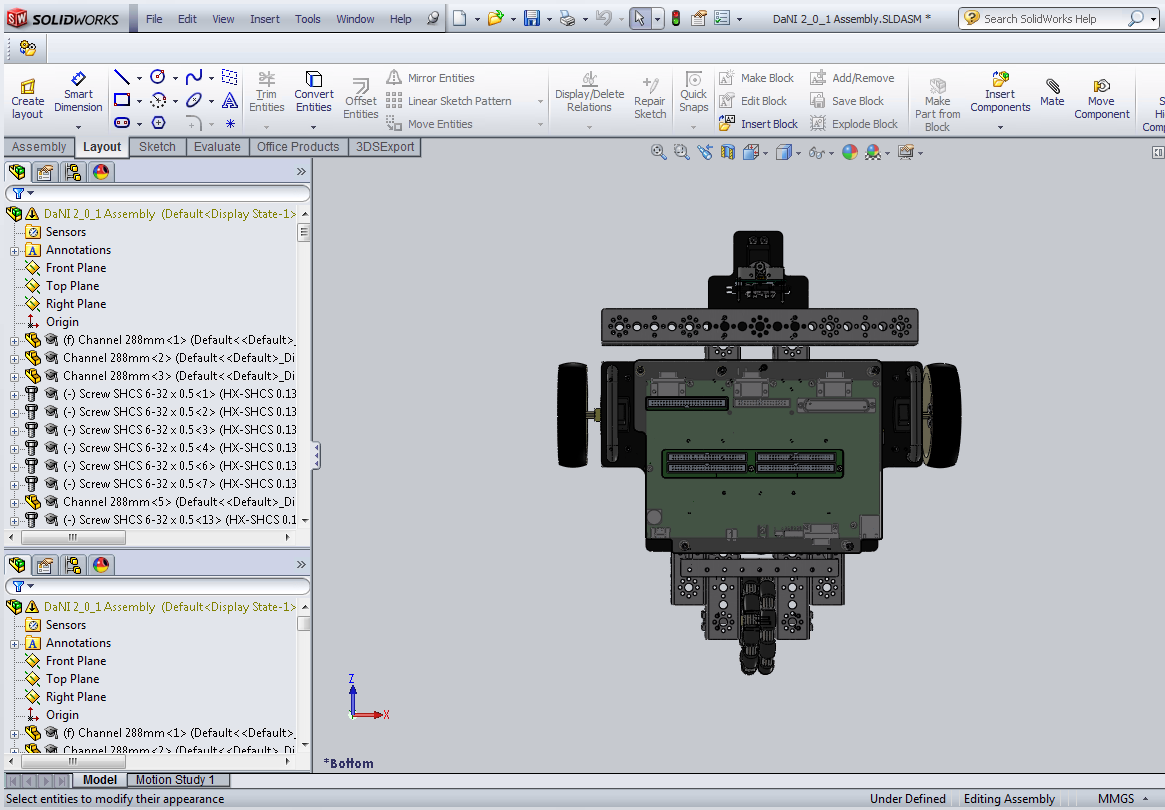The width and height of the screenshot is (1165, 810).
Task: Click the Zoom to Fit icon
Action: [x=658, y=152]
